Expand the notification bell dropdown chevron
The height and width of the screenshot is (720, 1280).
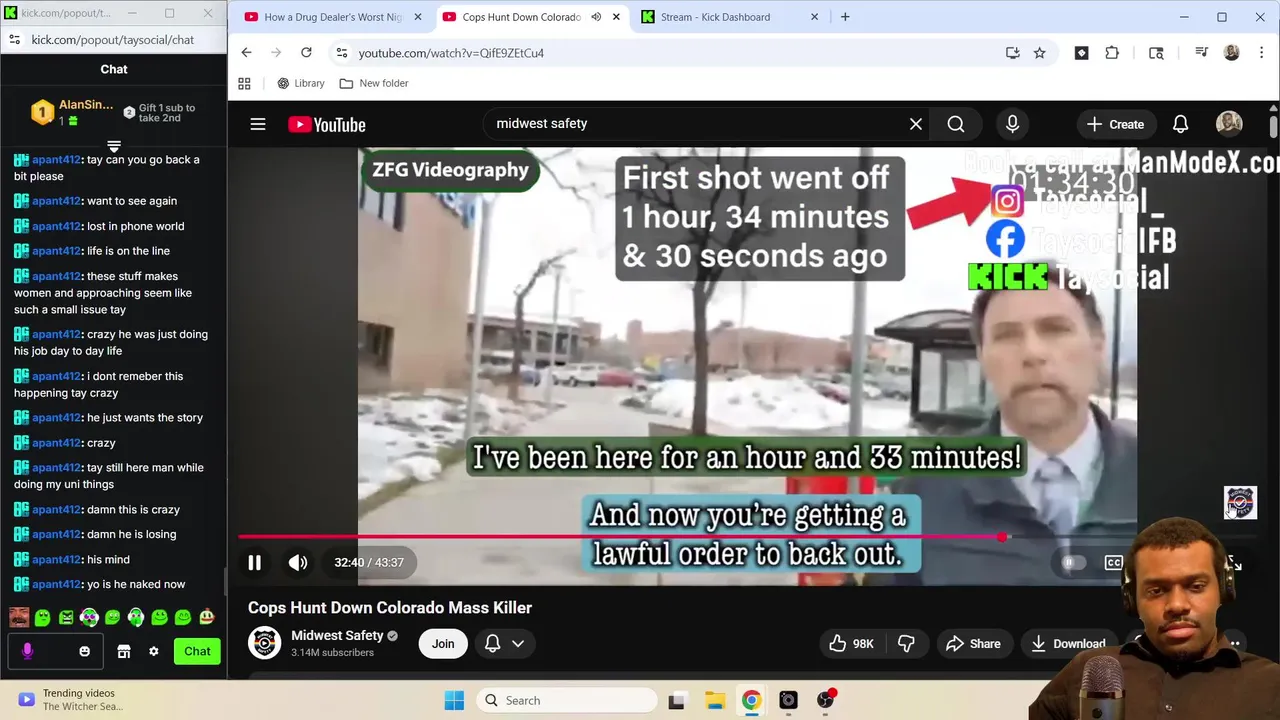tap(518, 644)
